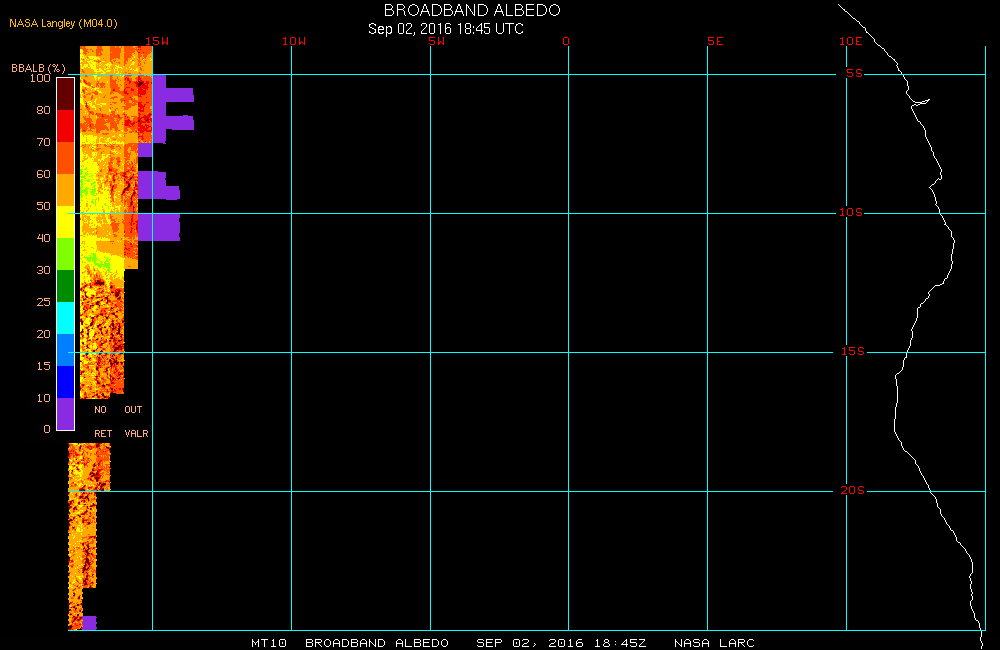The width and height of the screenshot is (1000, 650).
Task: Click the 'NASA Langley (M04.0)' label
Action: click(x=63, y=24)
